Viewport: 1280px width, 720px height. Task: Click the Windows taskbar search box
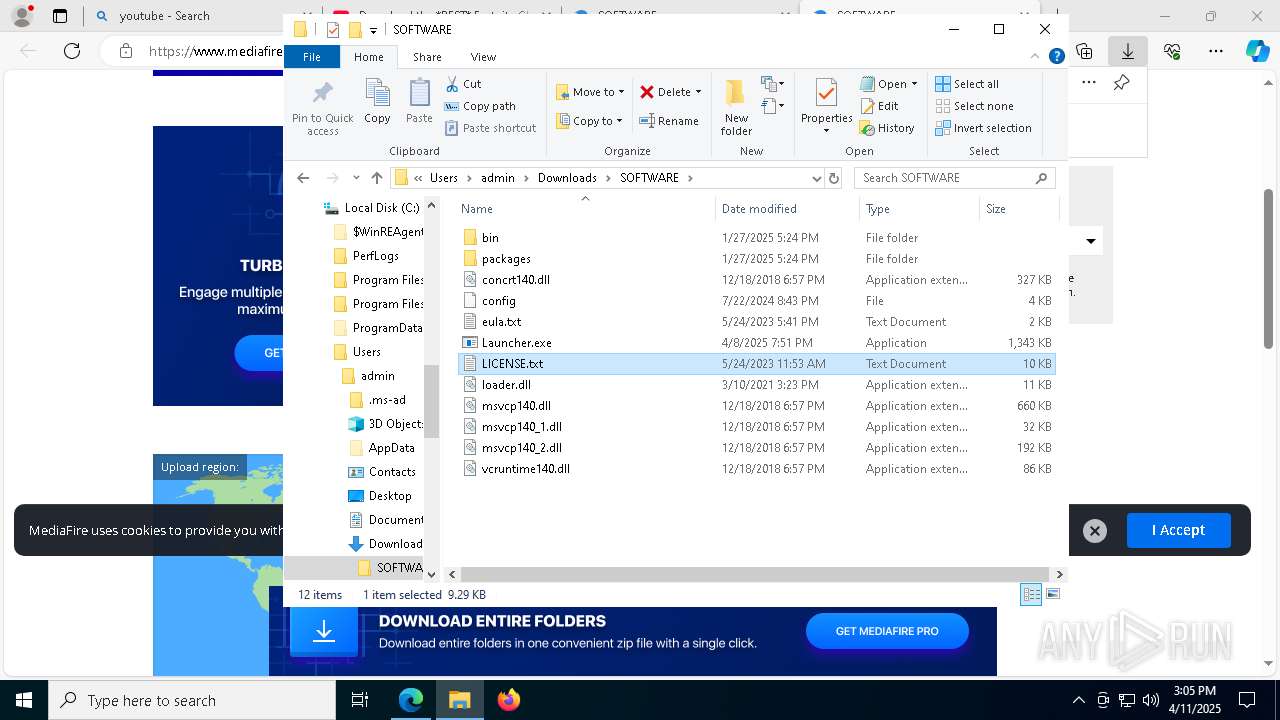[192, 700]
